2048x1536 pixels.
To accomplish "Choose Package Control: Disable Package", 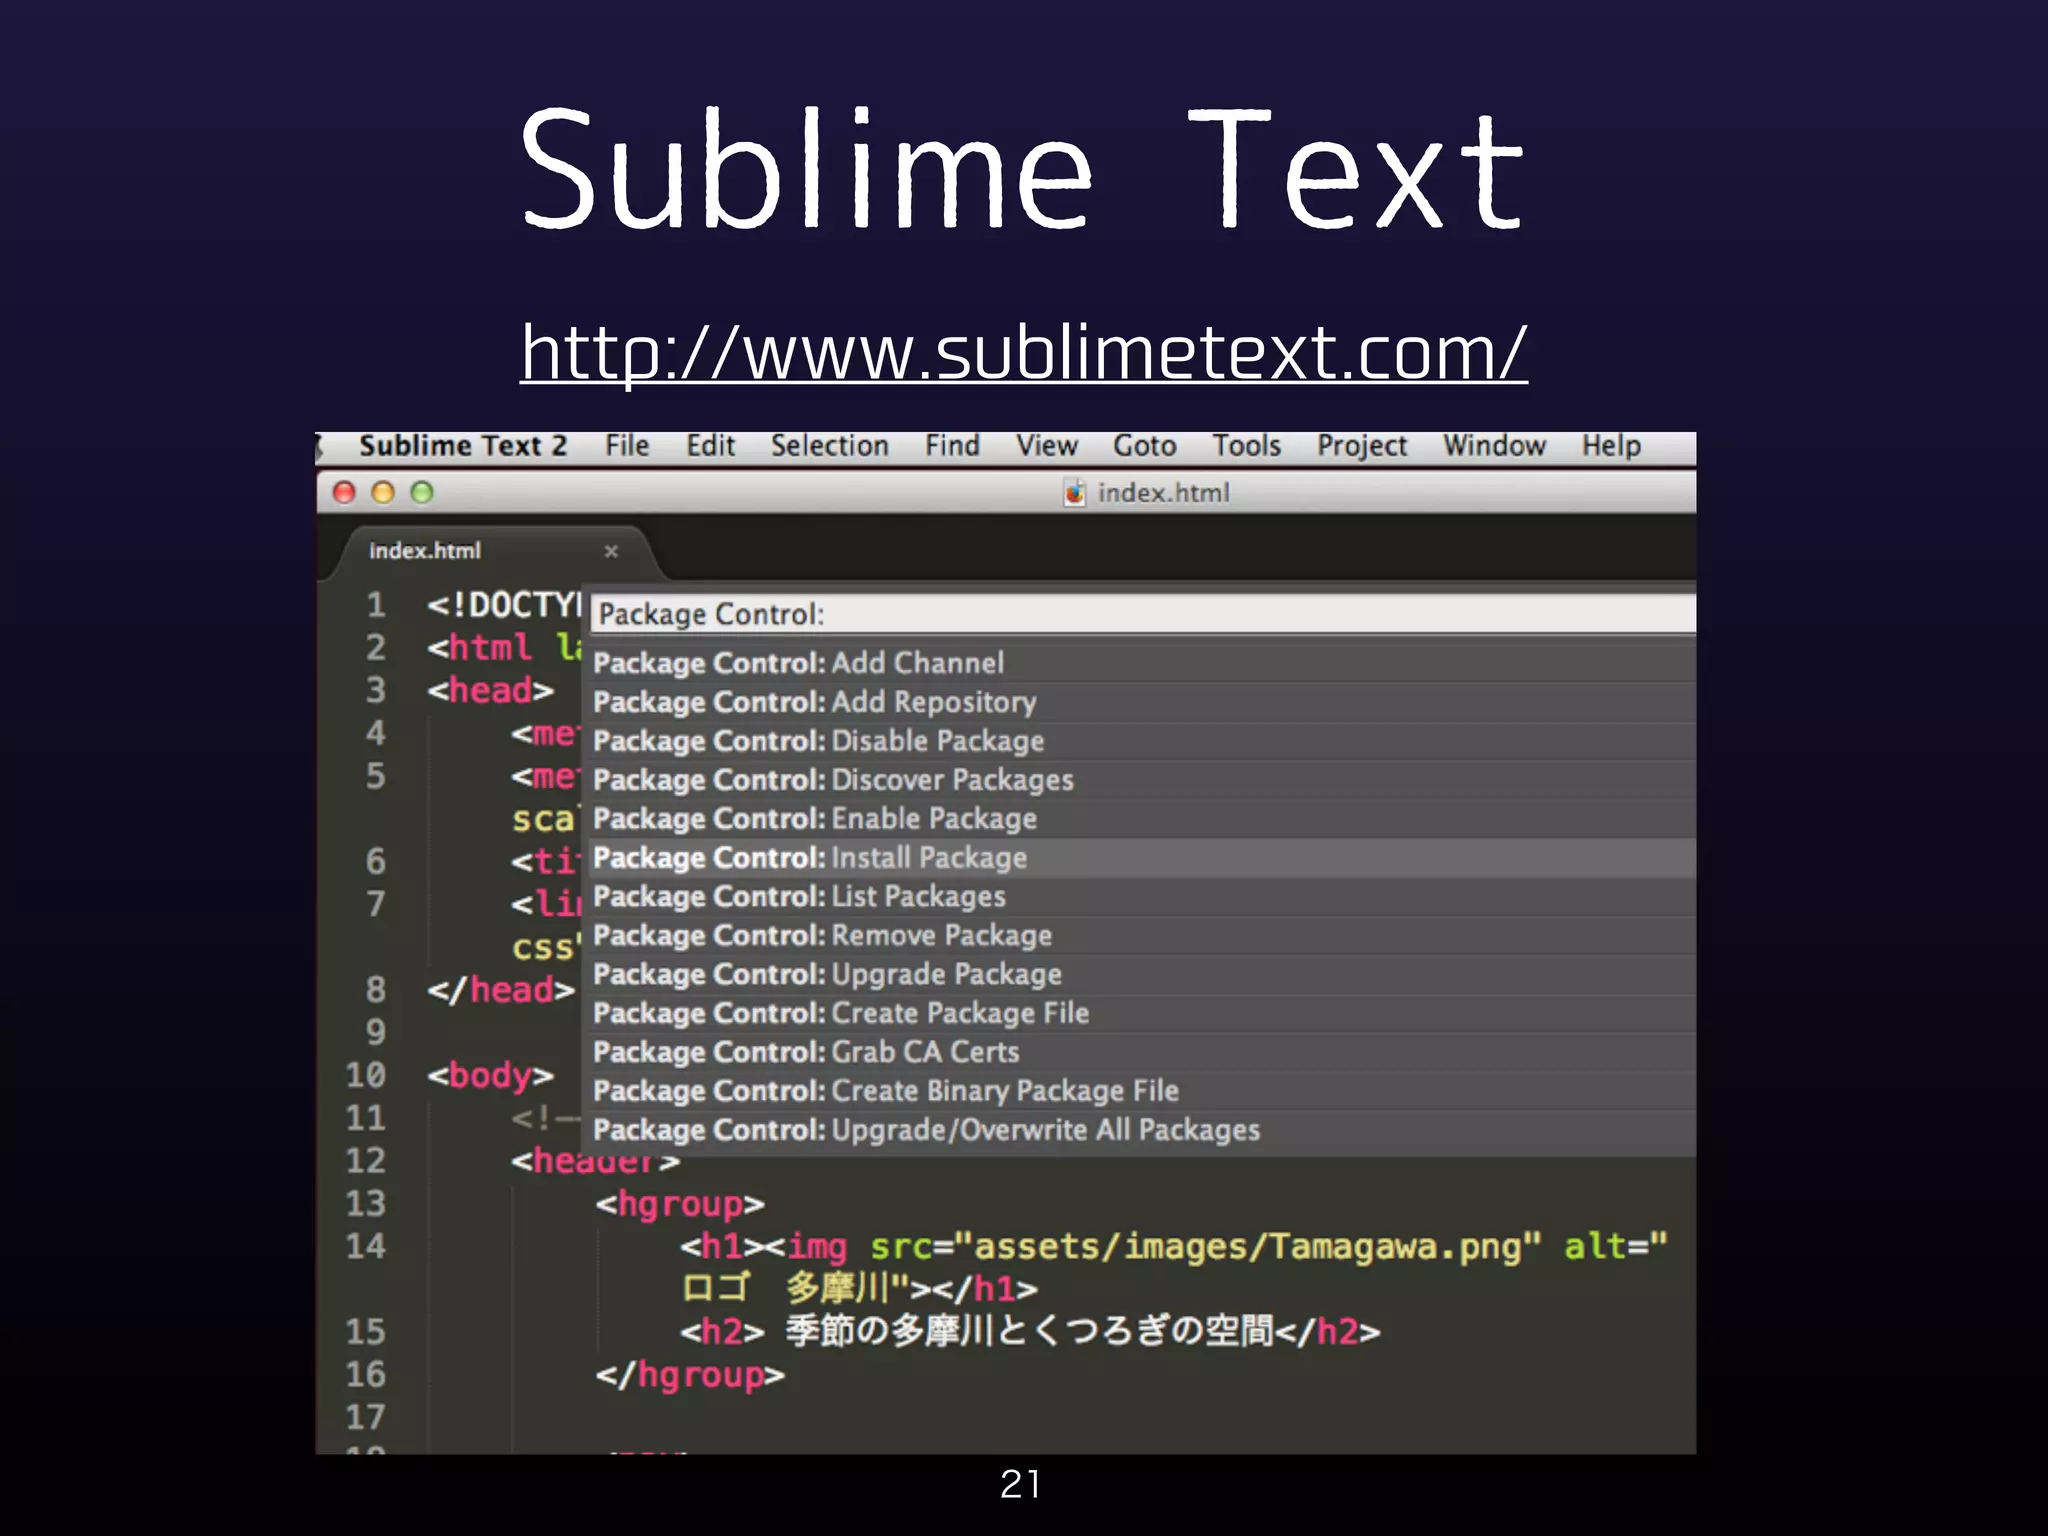I will coord(1143,741).
